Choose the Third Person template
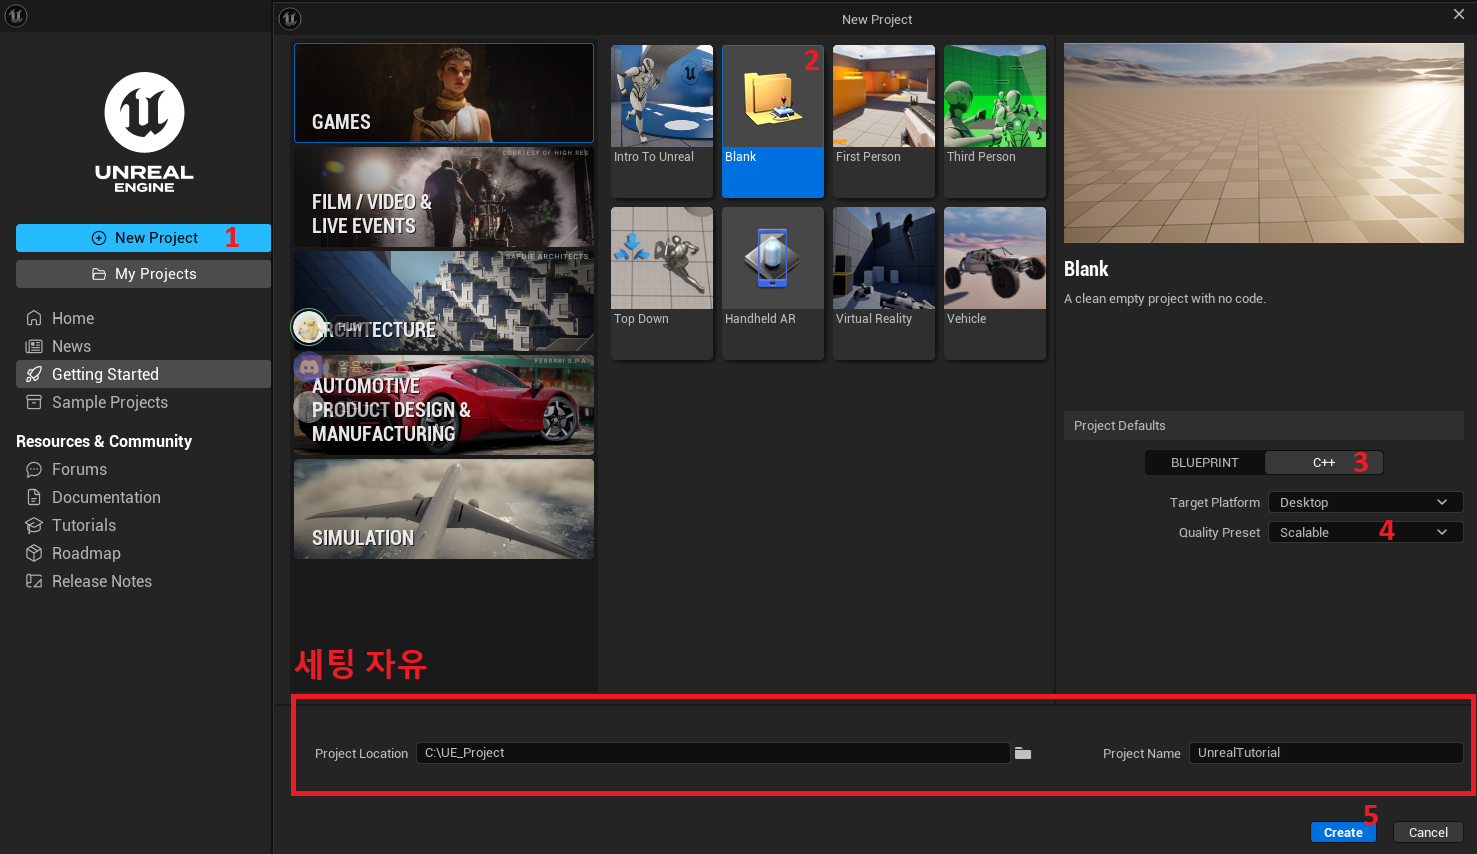The height and width of the screenshot is (854, 1477). (x=995, y=121)
